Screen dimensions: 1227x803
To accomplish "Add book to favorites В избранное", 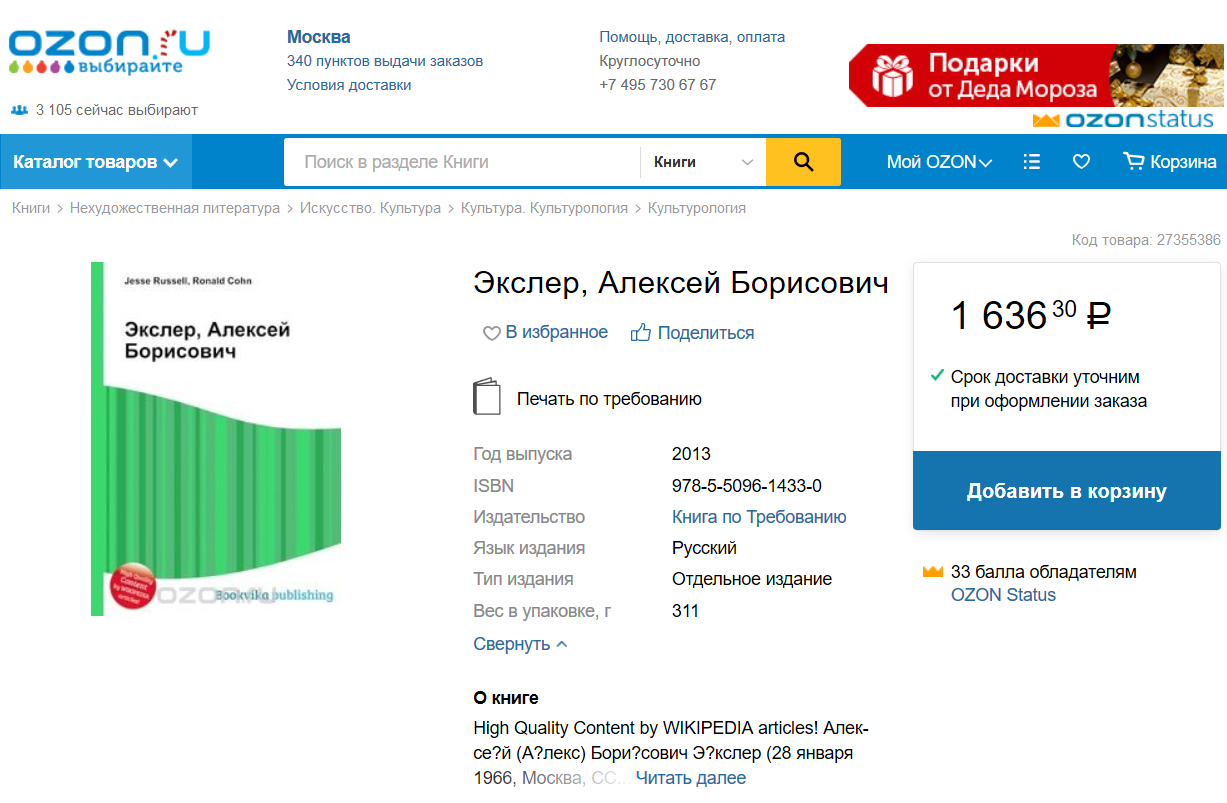I will point(546,333).
